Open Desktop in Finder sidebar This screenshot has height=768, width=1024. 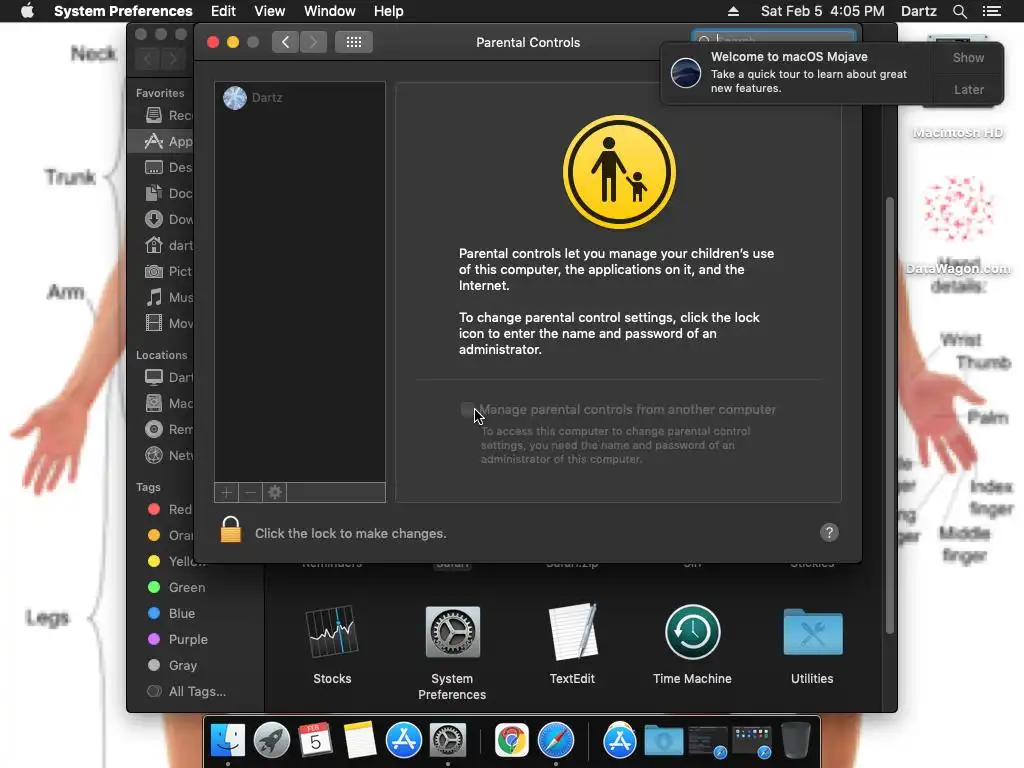[x=168, y=167]
